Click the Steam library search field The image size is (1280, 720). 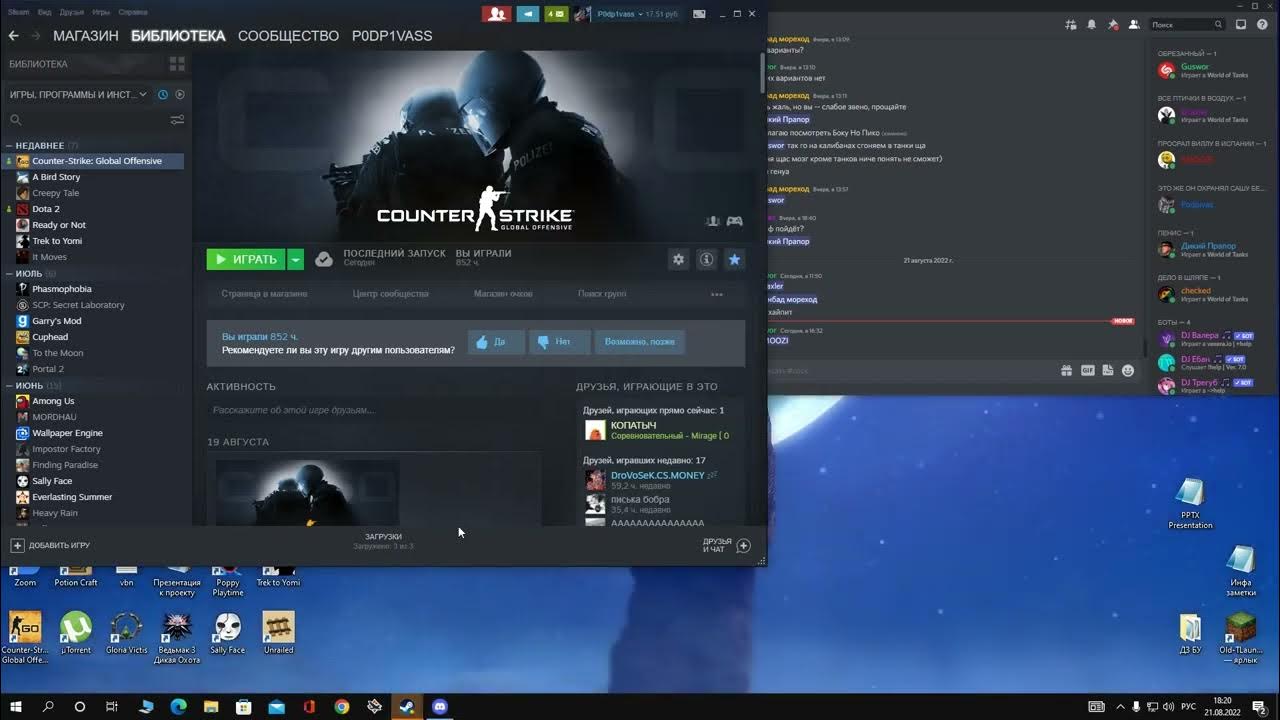85,120
